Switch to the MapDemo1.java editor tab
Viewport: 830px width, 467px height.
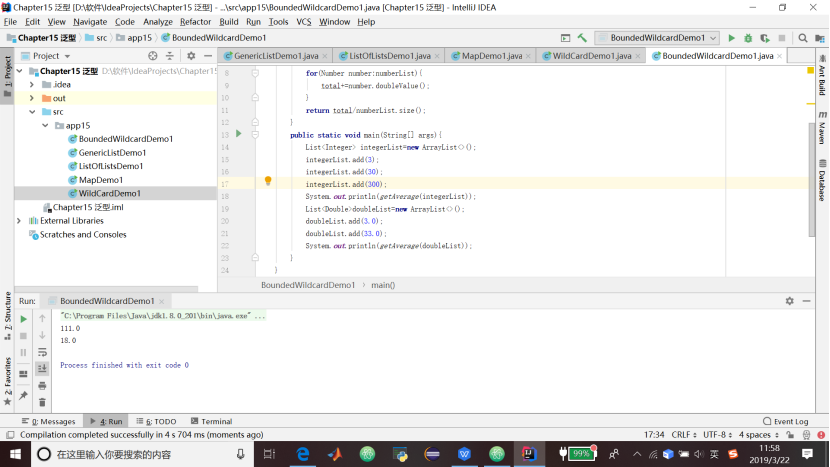pos(491,56)
